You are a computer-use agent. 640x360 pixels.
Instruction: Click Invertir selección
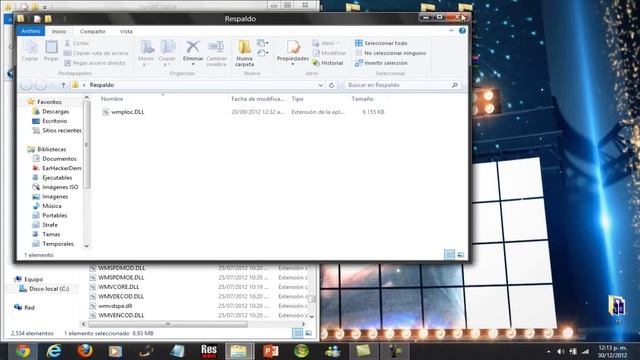click(x=381, y=63)
